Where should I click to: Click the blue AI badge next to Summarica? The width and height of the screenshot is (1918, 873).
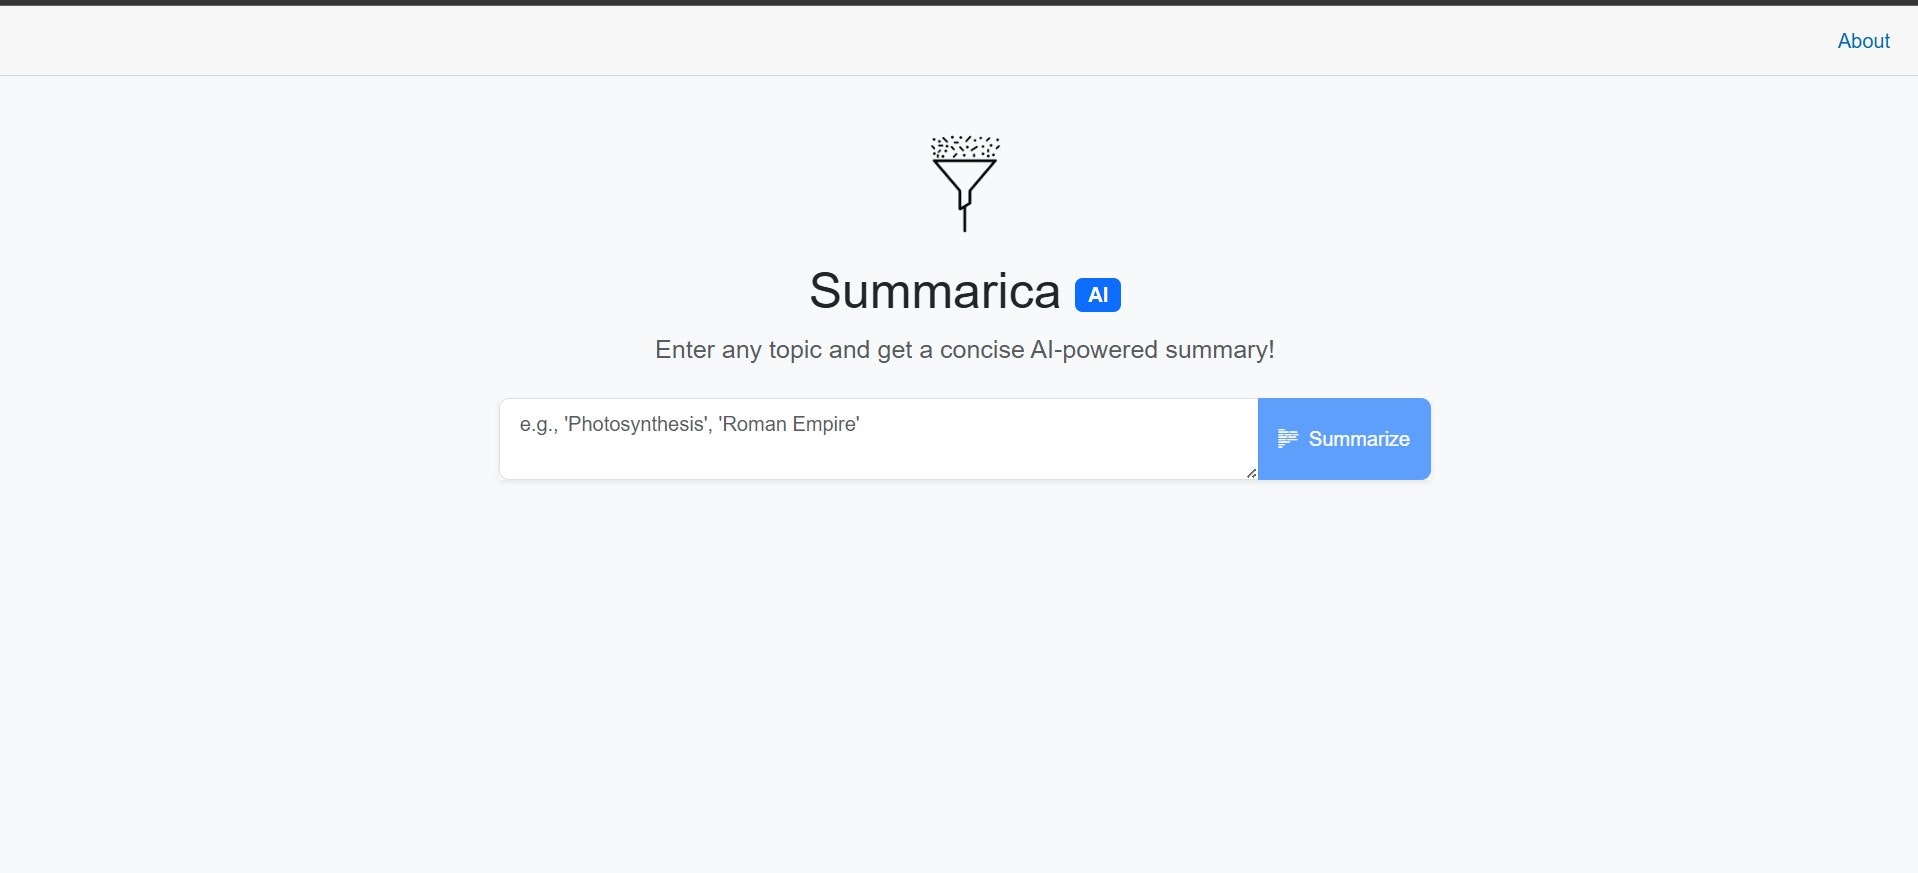[x=1097, y=294]
